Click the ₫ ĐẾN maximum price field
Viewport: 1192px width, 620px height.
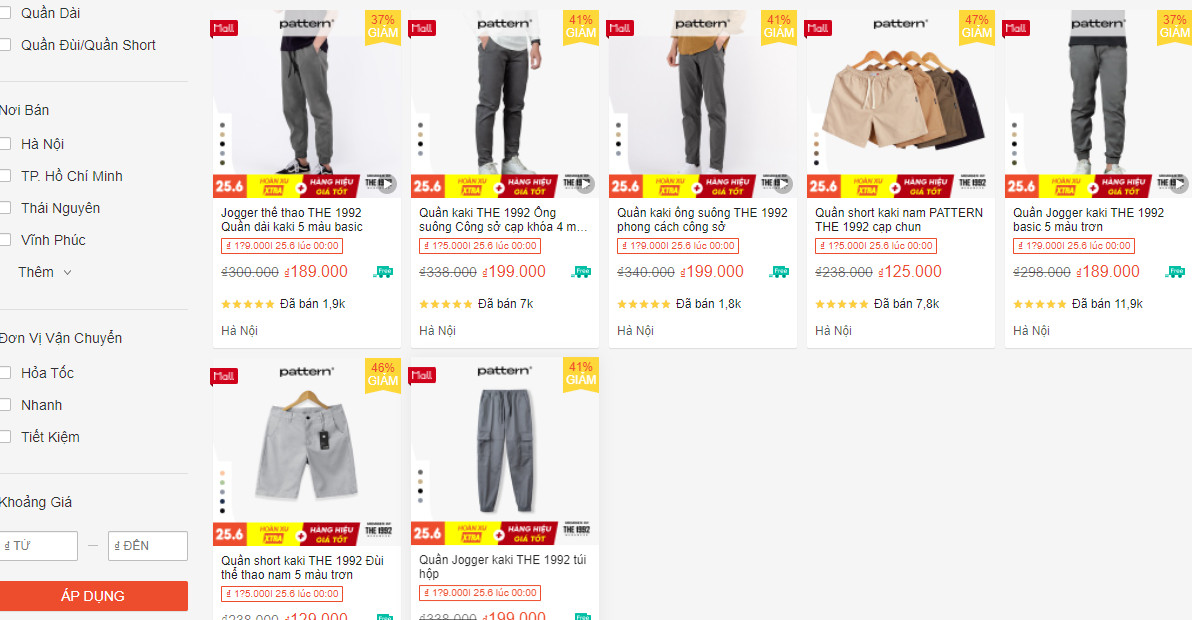pyautogui.click(x=147, y=546)
